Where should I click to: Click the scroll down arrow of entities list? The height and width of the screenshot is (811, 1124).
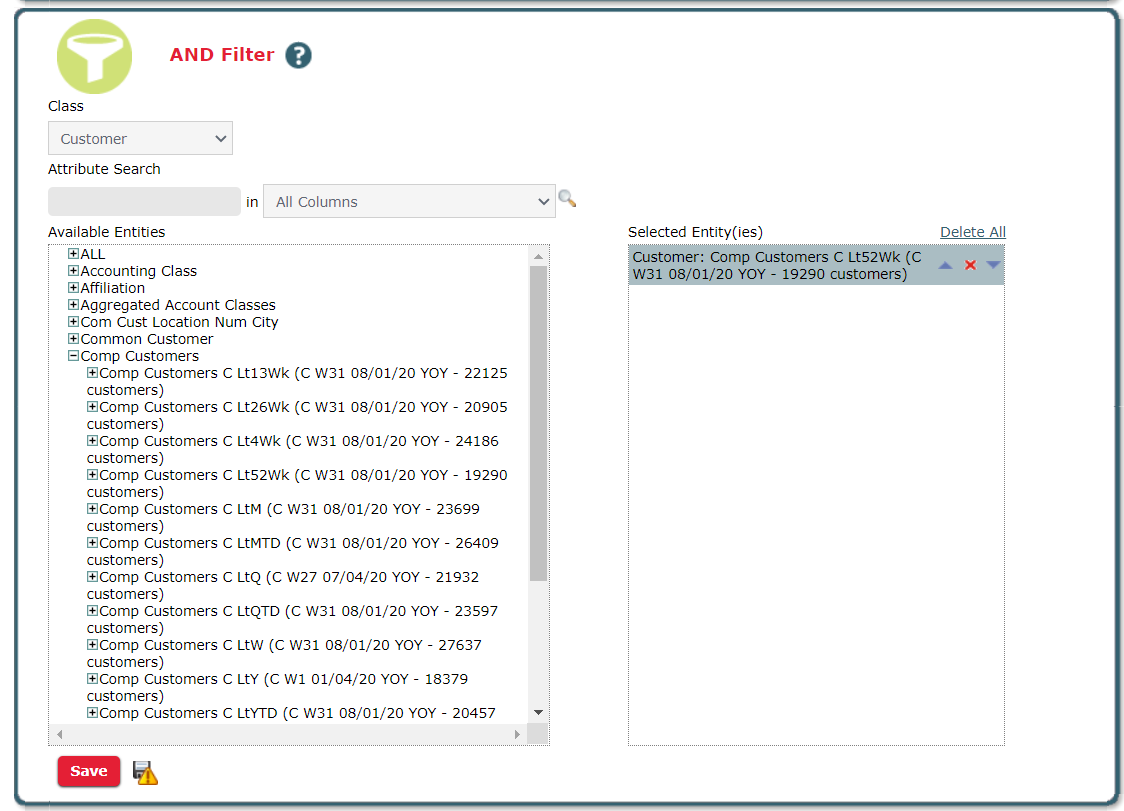[x=538, y=712]
